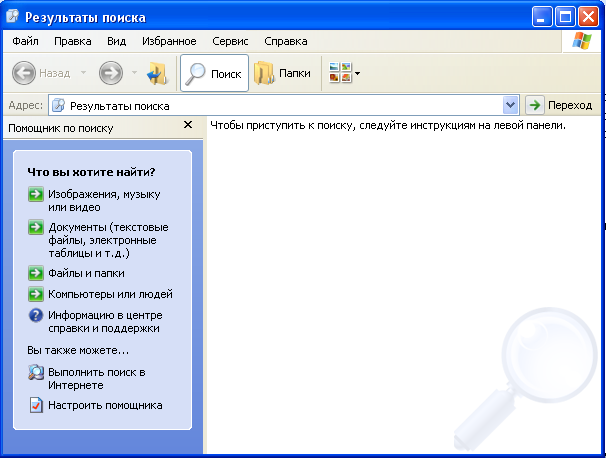Open the Избранное menu
Screen dimensions: 606x458
pos(169,41)
